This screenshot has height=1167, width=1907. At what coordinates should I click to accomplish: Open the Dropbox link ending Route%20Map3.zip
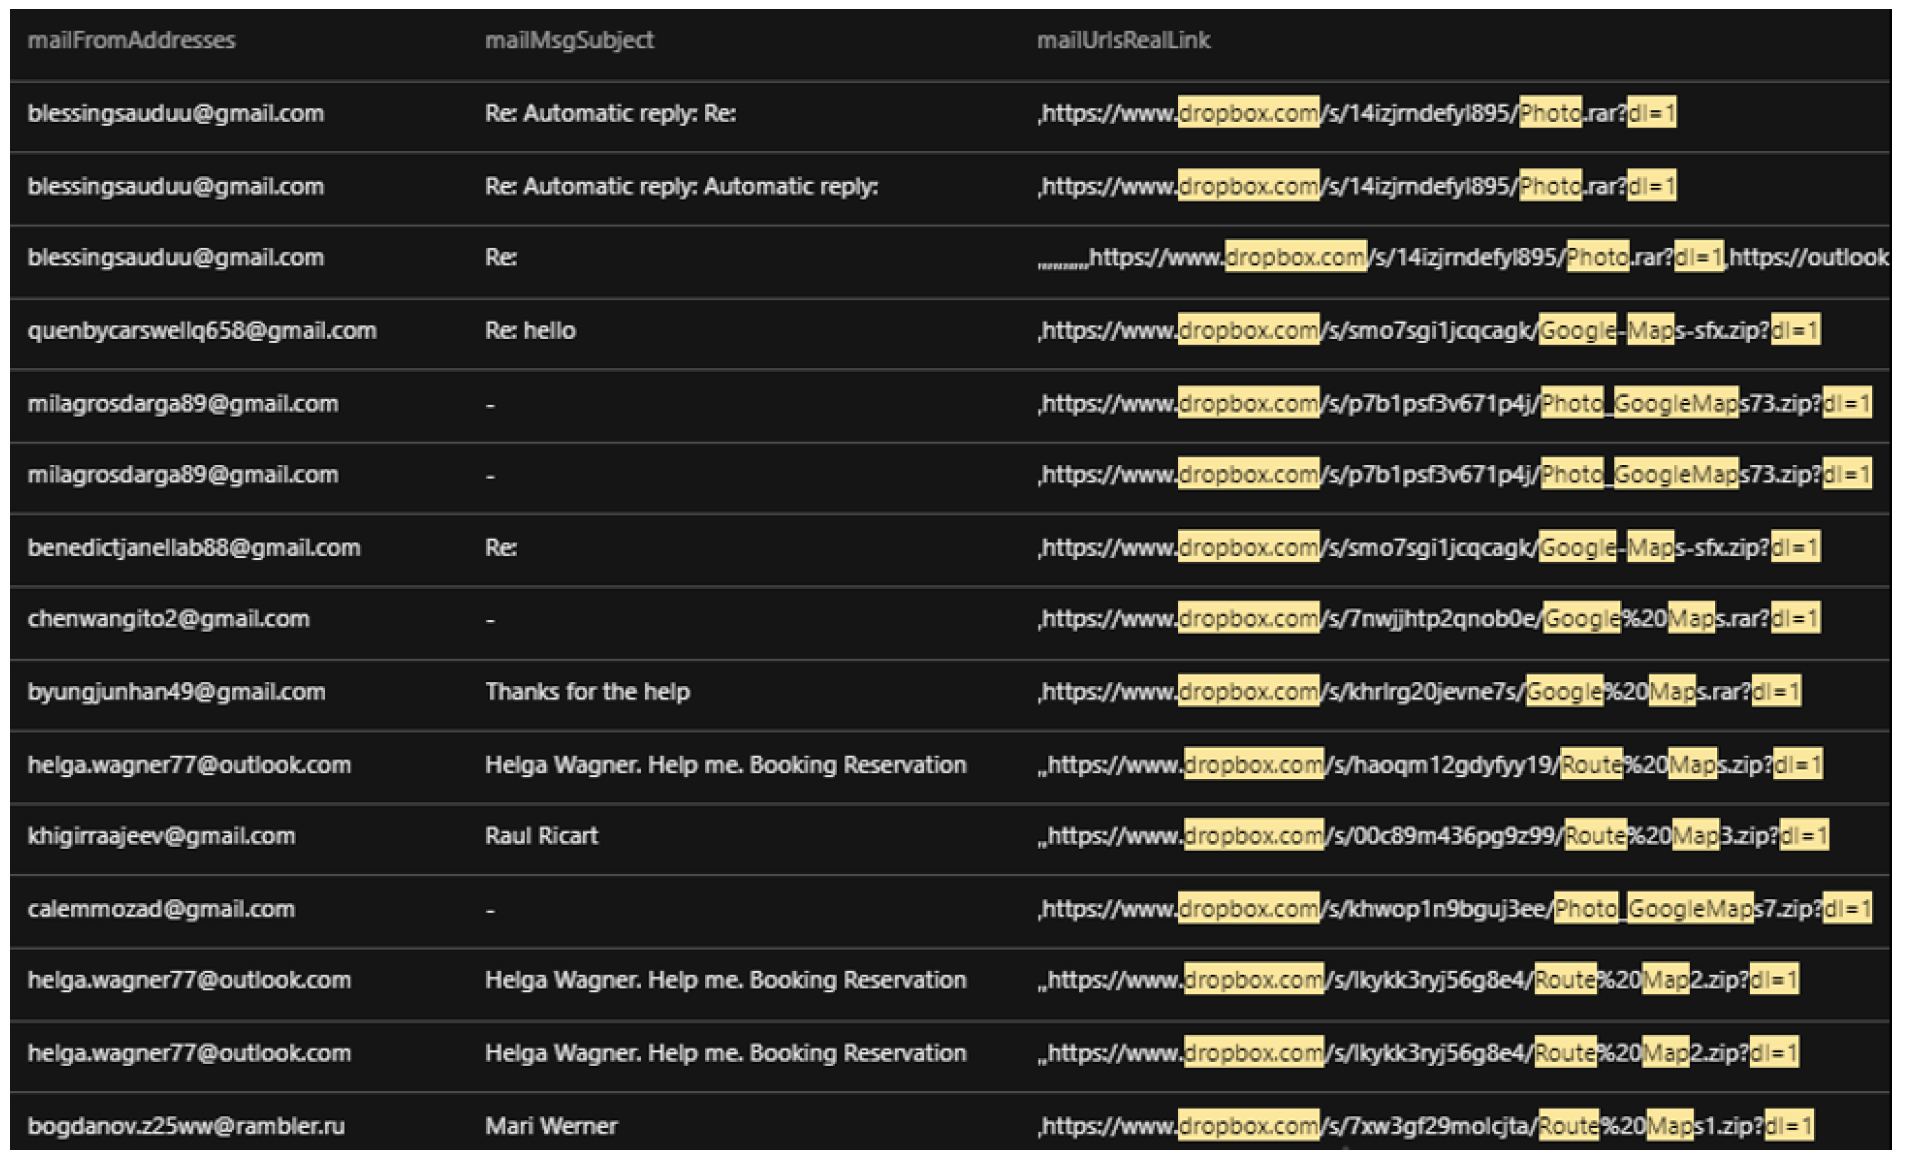click(1434, 836)
